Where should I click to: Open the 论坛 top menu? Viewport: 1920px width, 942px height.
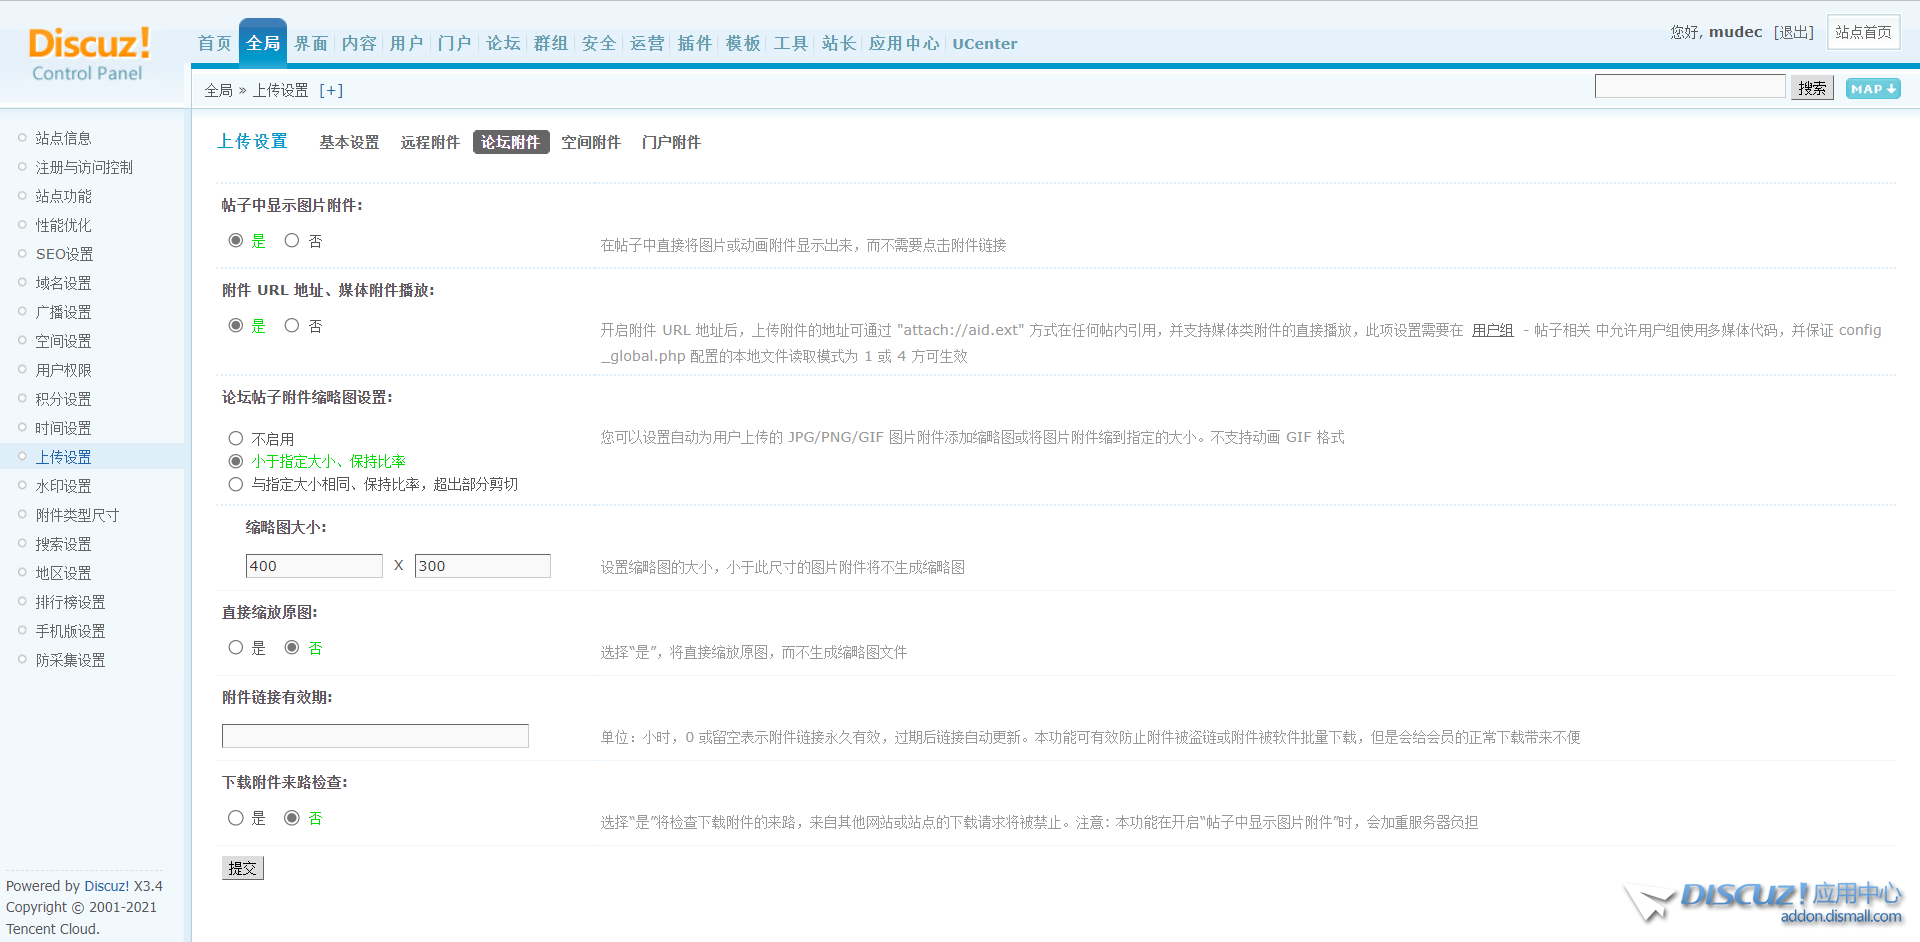(503, 43)
